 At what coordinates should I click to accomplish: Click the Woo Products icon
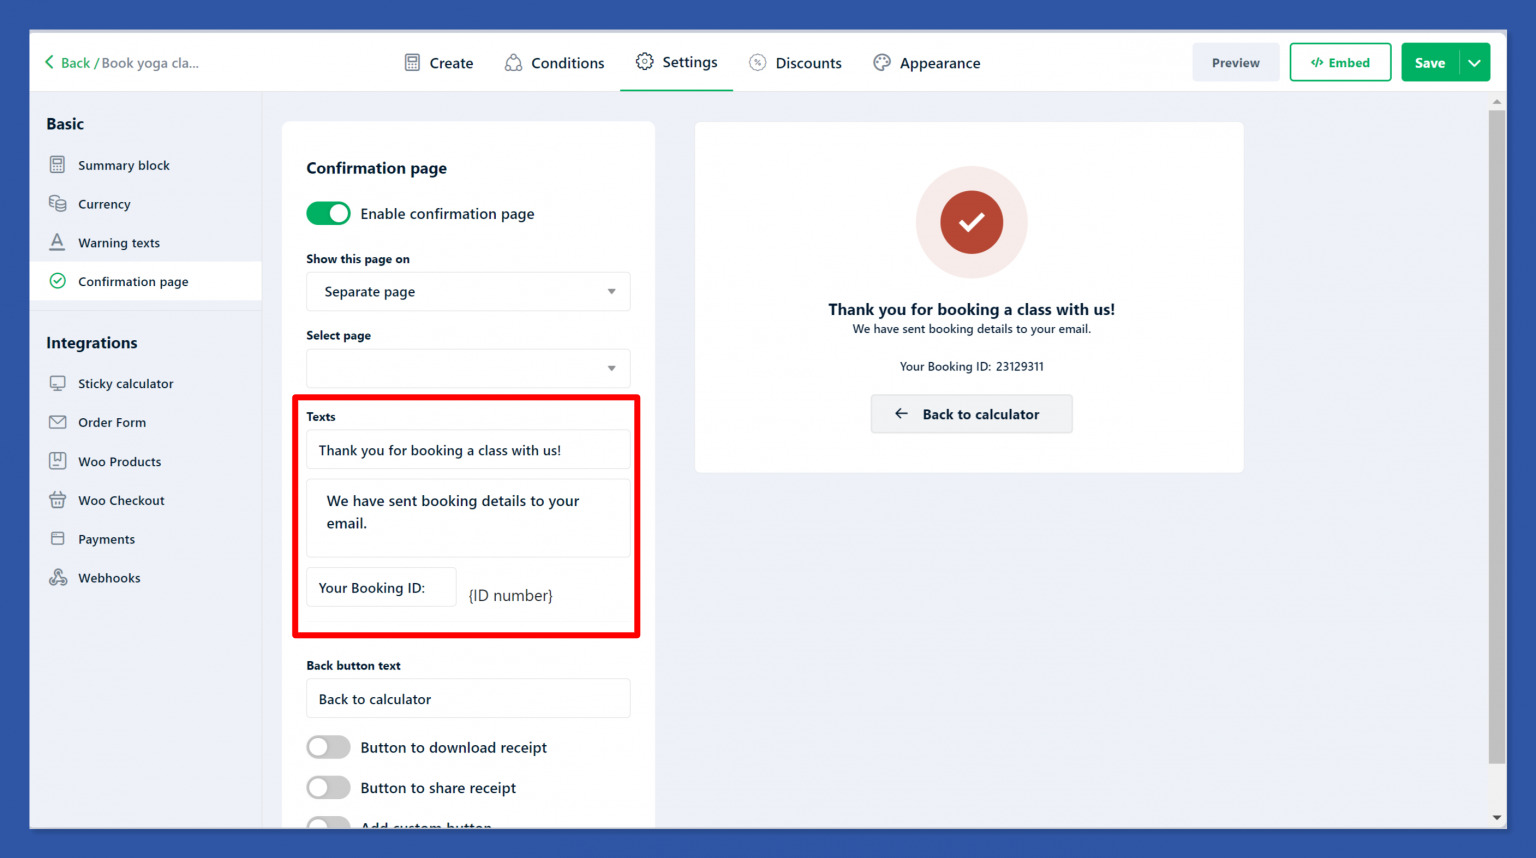click(58, 461)
